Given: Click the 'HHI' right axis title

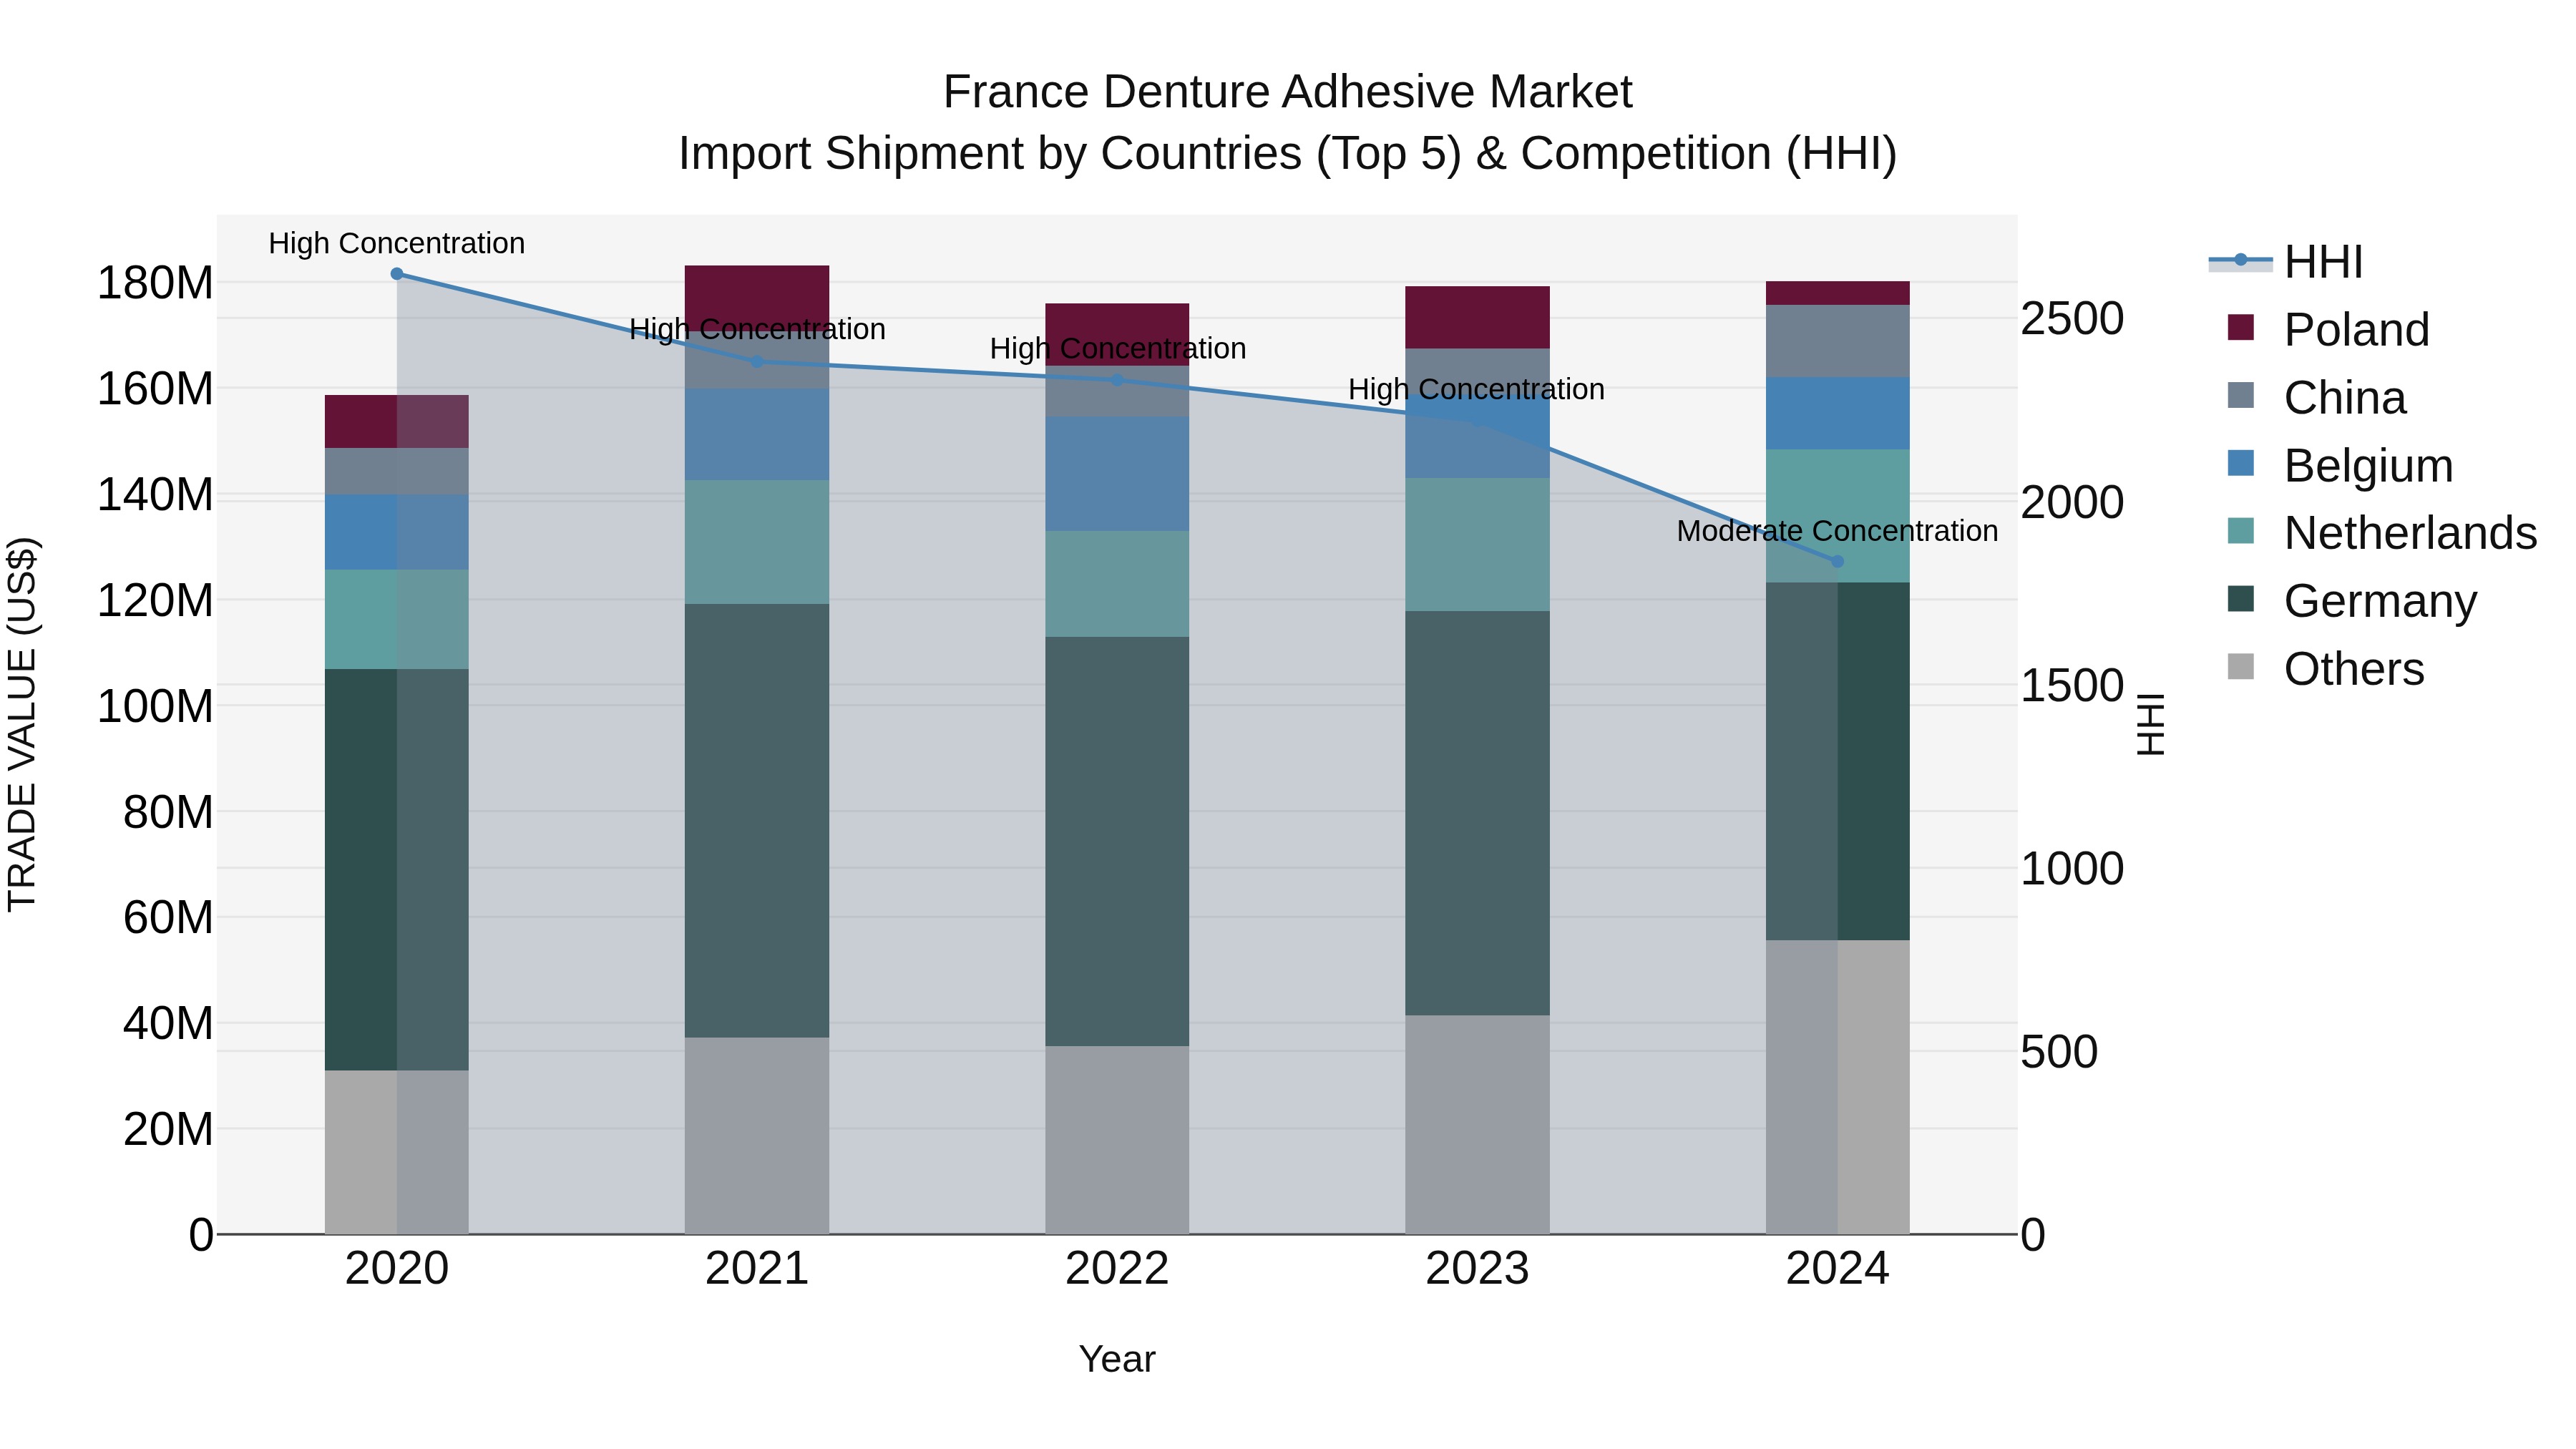Looking at the screenshot, I should click(x=2151, y=724).
